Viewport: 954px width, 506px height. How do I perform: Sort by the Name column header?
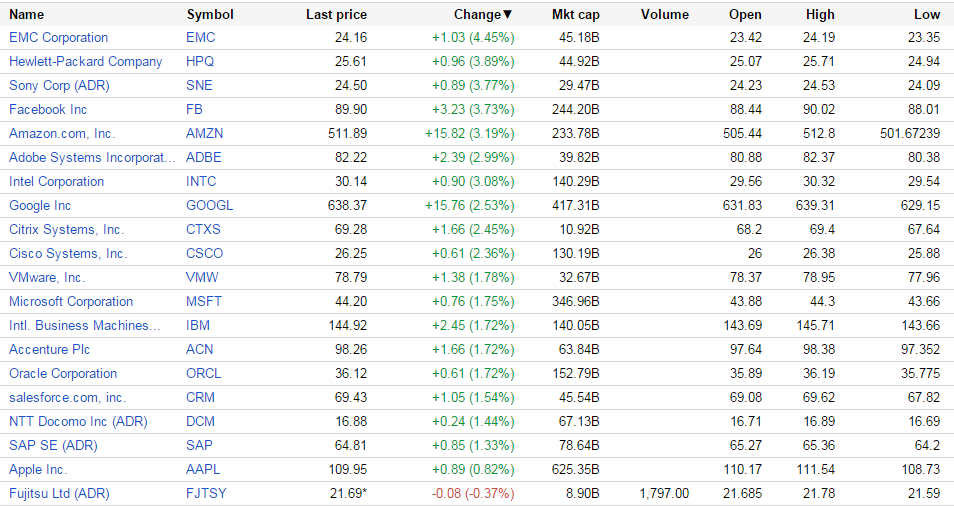point(27,15)
